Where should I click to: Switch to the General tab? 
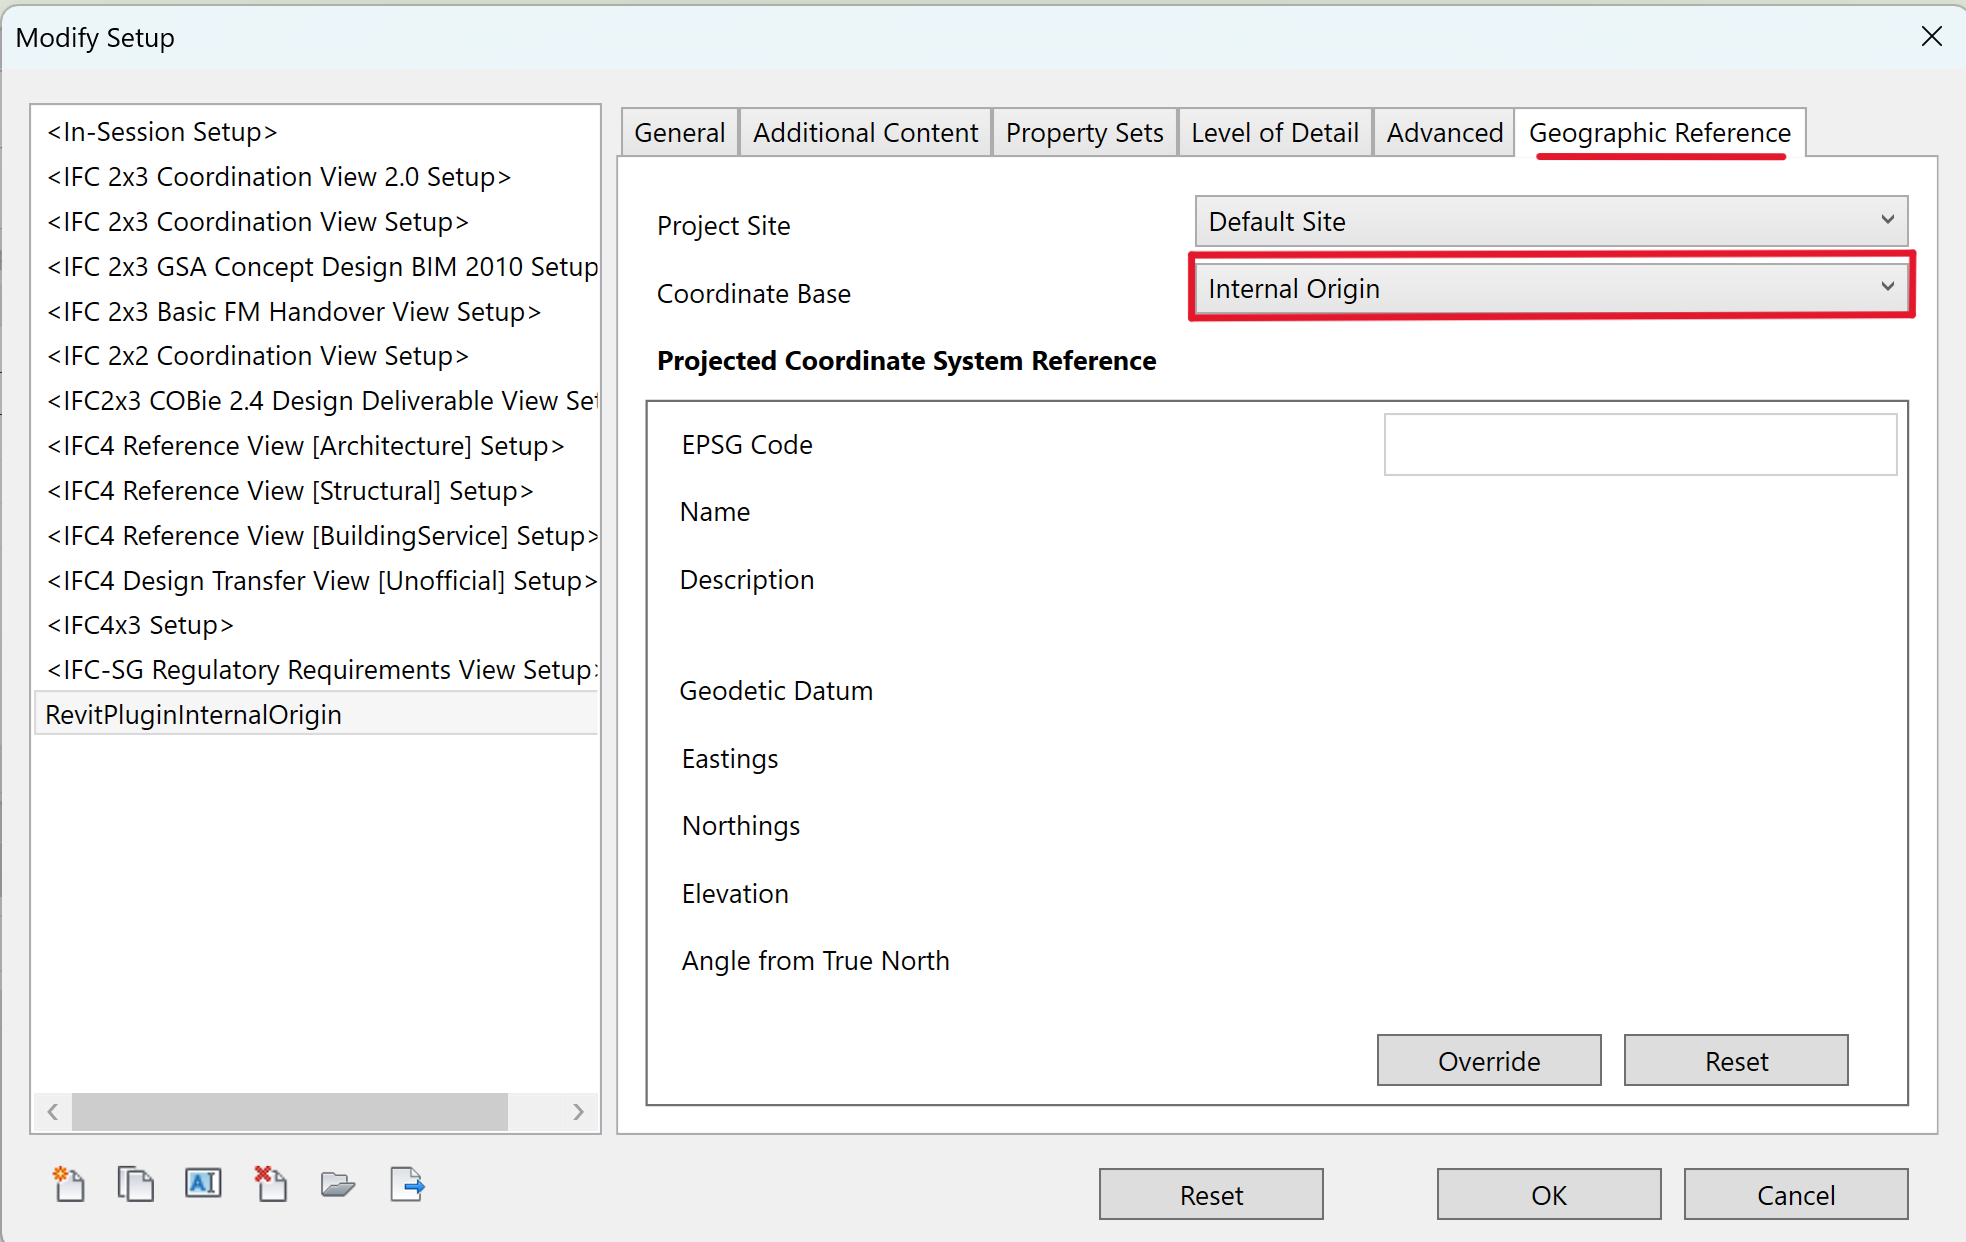tap(680, 133)
